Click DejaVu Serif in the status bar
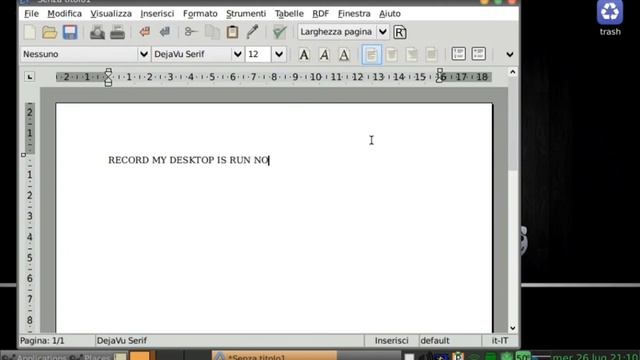Viewport: 640px width, 360px height. pos(122,340)
